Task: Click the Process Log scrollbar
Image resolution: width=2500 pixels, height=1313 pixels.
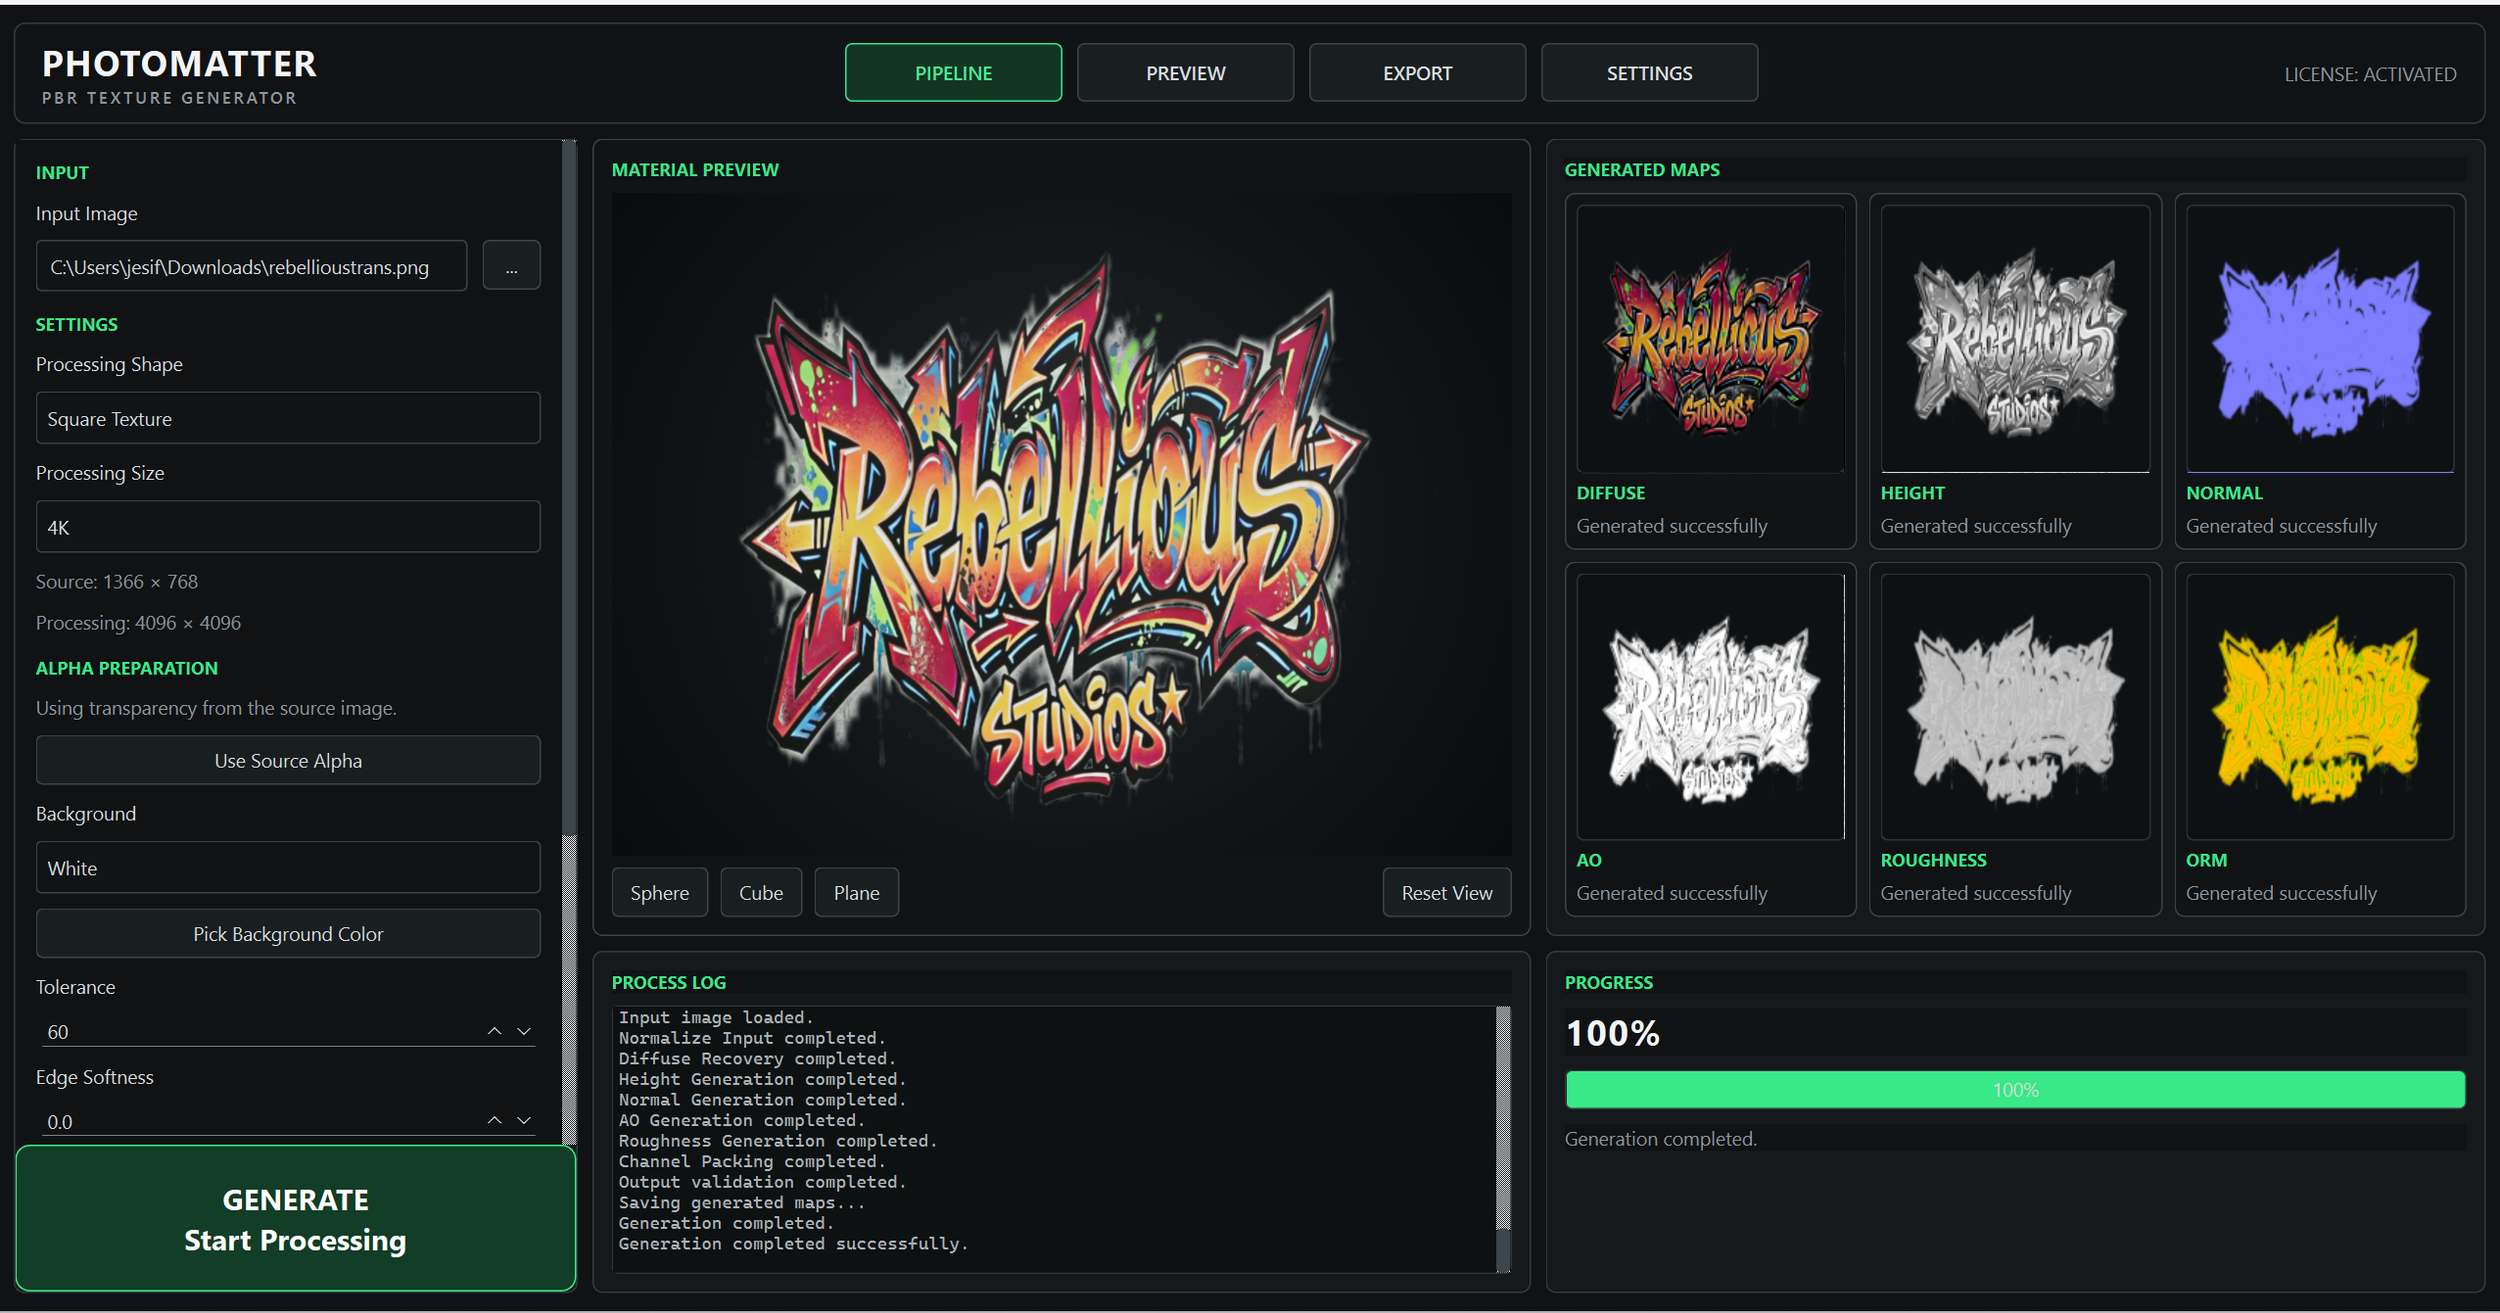Action: [x=1503, y=1139]
